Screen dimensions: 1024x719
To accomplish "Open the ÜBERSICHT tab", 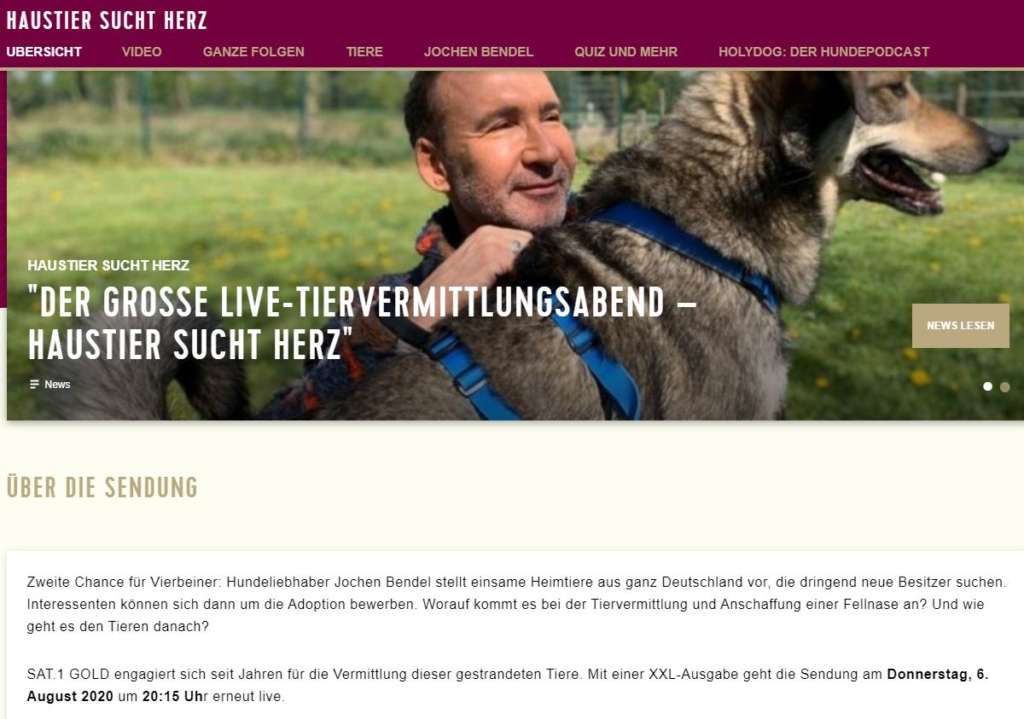I will (44, 52).
